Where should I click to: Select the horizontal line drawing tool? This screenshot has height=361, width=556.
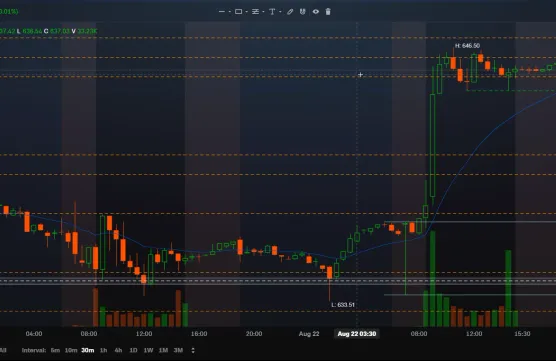tap(222, 12)
